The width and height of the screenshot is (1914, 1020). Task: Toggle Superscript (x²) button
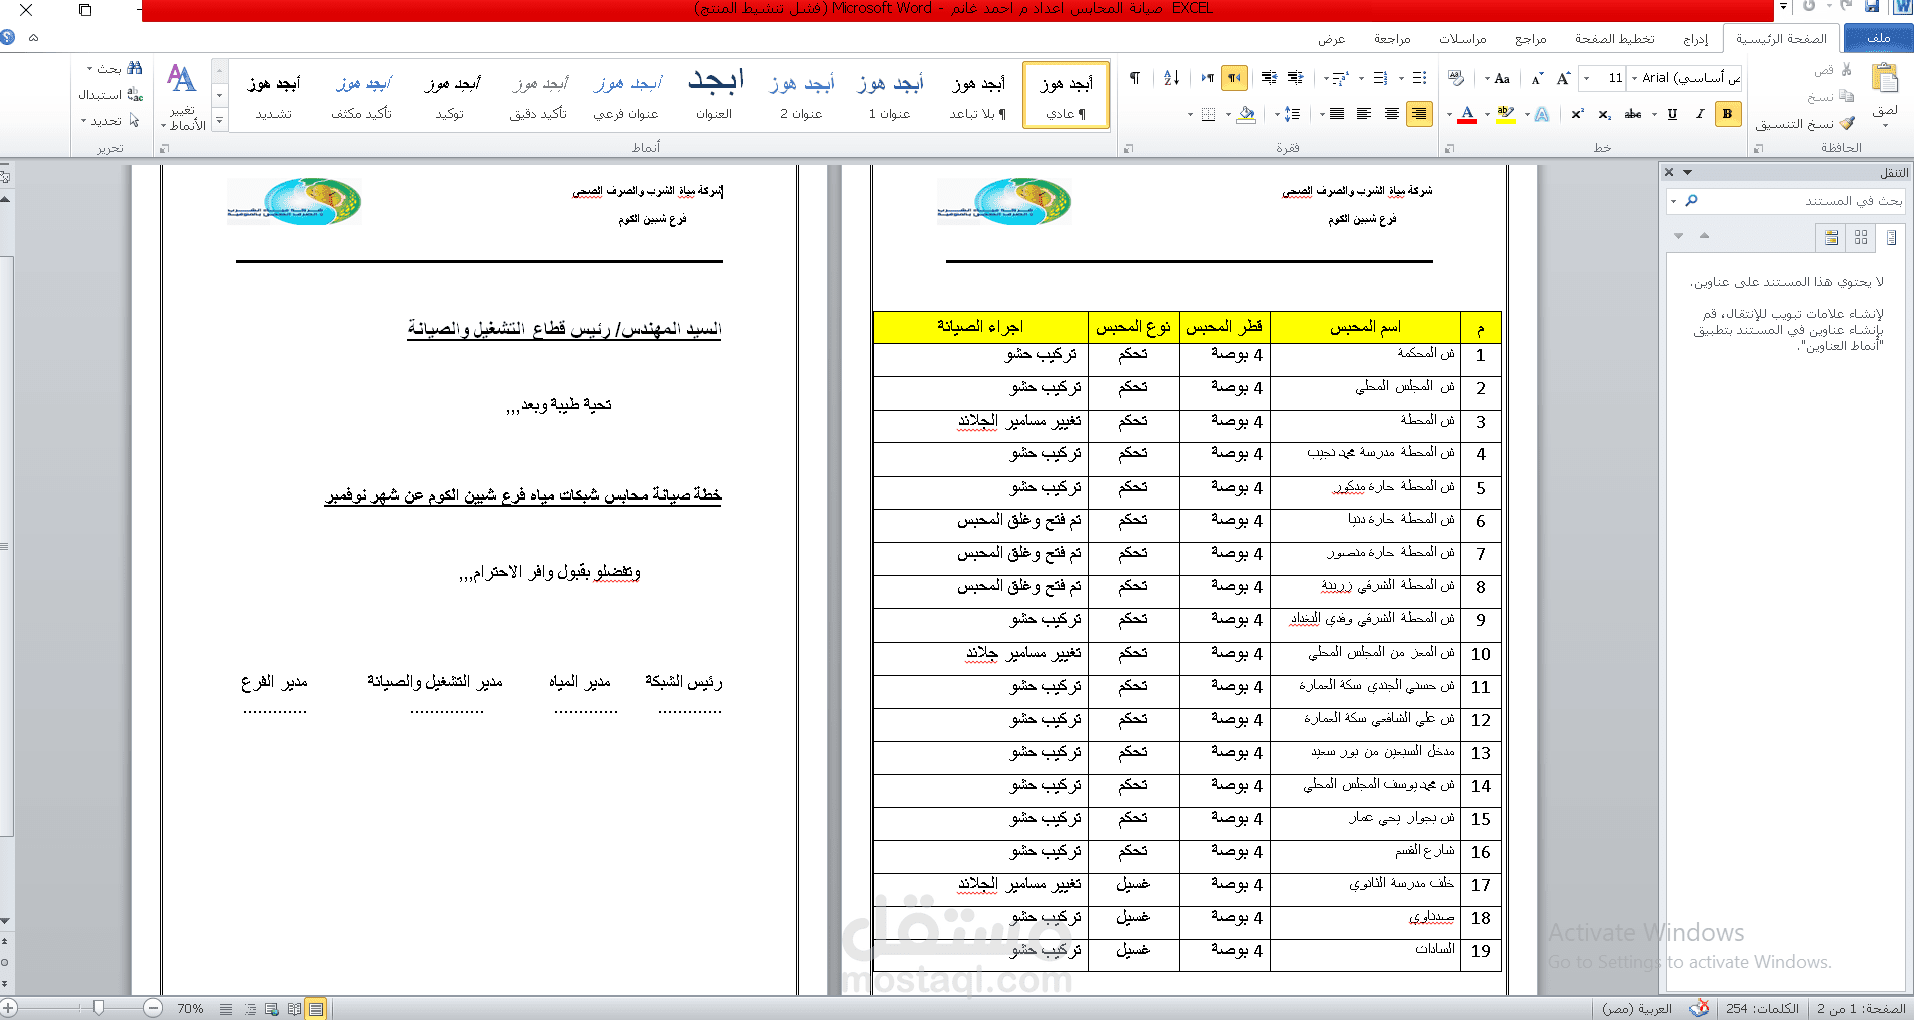coord(1577,114)
